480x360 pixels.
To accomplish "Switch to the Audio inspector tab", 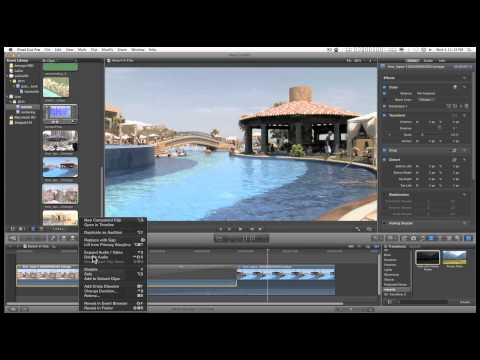I will [x=428, y=61].
